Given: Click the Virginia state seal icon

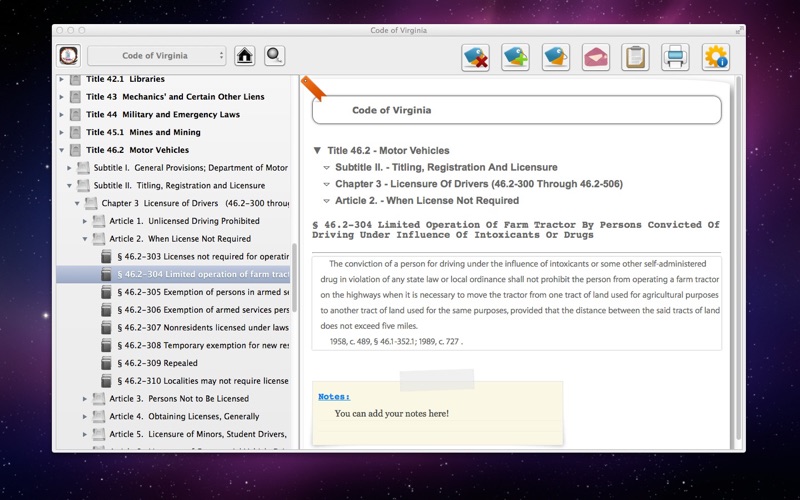Looking at the screenshot, I should pyautogui.click(x=68, y=56).
